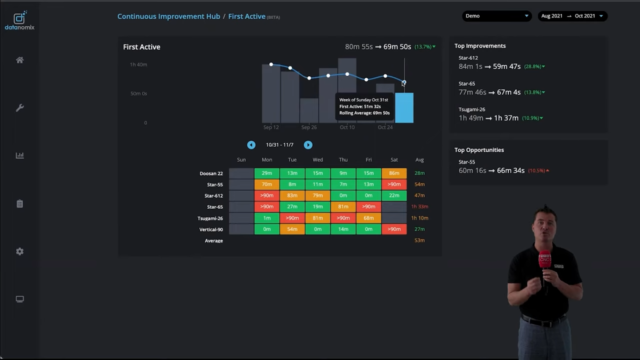Image resolution: width=640 pixels, height=360 pixels.
Task: Click Tsugami-26 Monday cell 1m
Action: 267,218
